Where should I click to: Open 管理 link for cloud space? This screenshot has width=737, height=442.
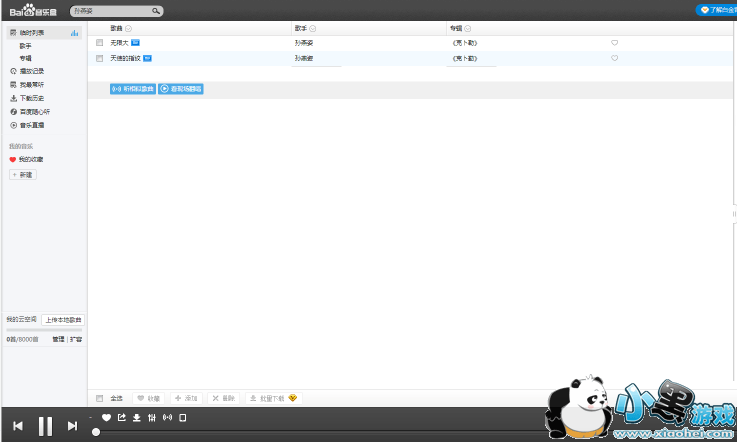point(58,339)
